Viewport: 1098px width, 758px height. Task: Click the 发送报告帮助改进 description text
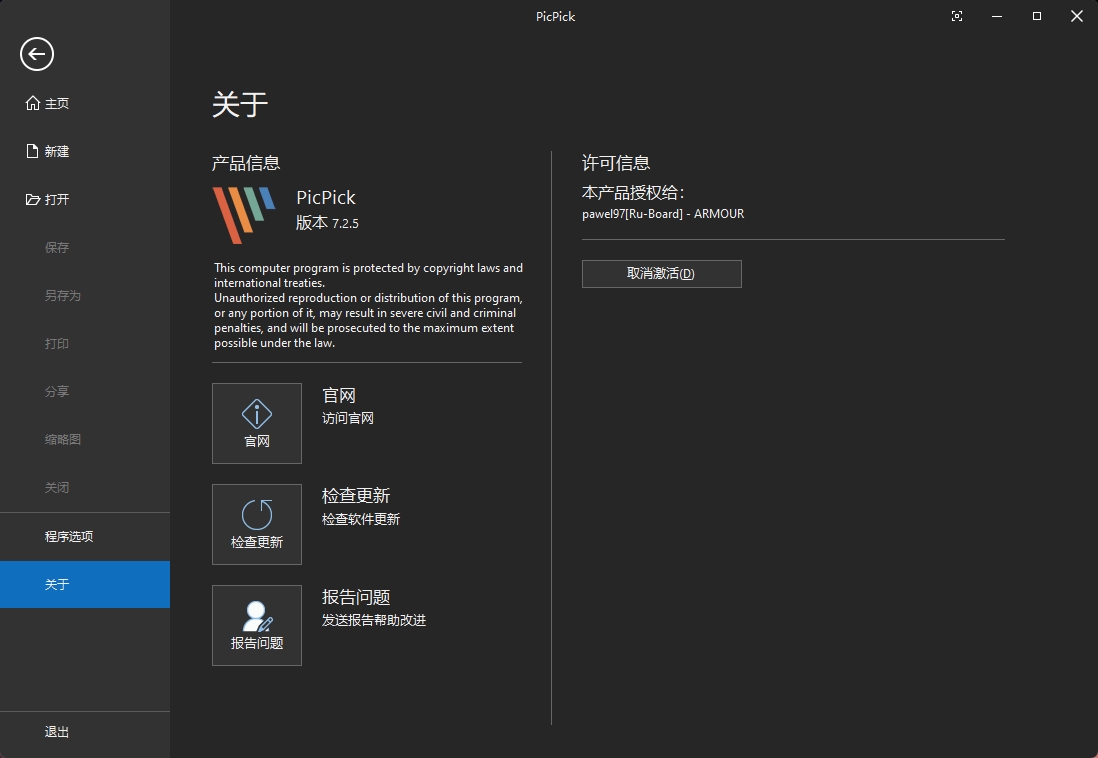click(374, 620)
